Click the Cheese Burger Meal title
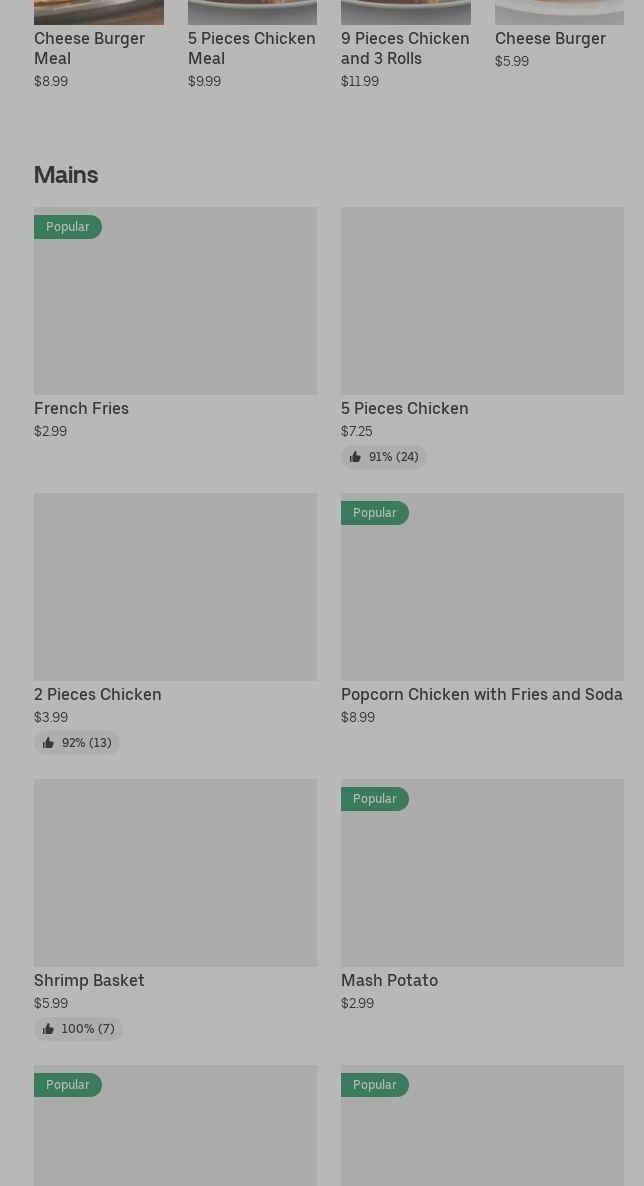644x1186 pixels. (x=89, y=48)
